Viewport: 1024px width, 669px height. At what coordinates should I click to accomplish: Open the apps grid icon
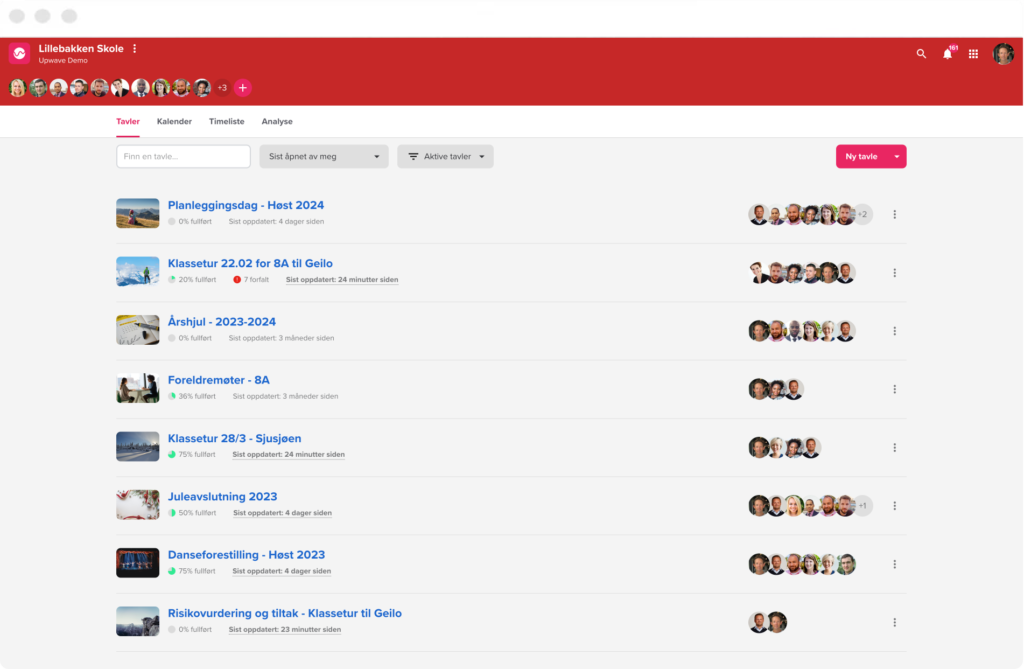point(973,54)
